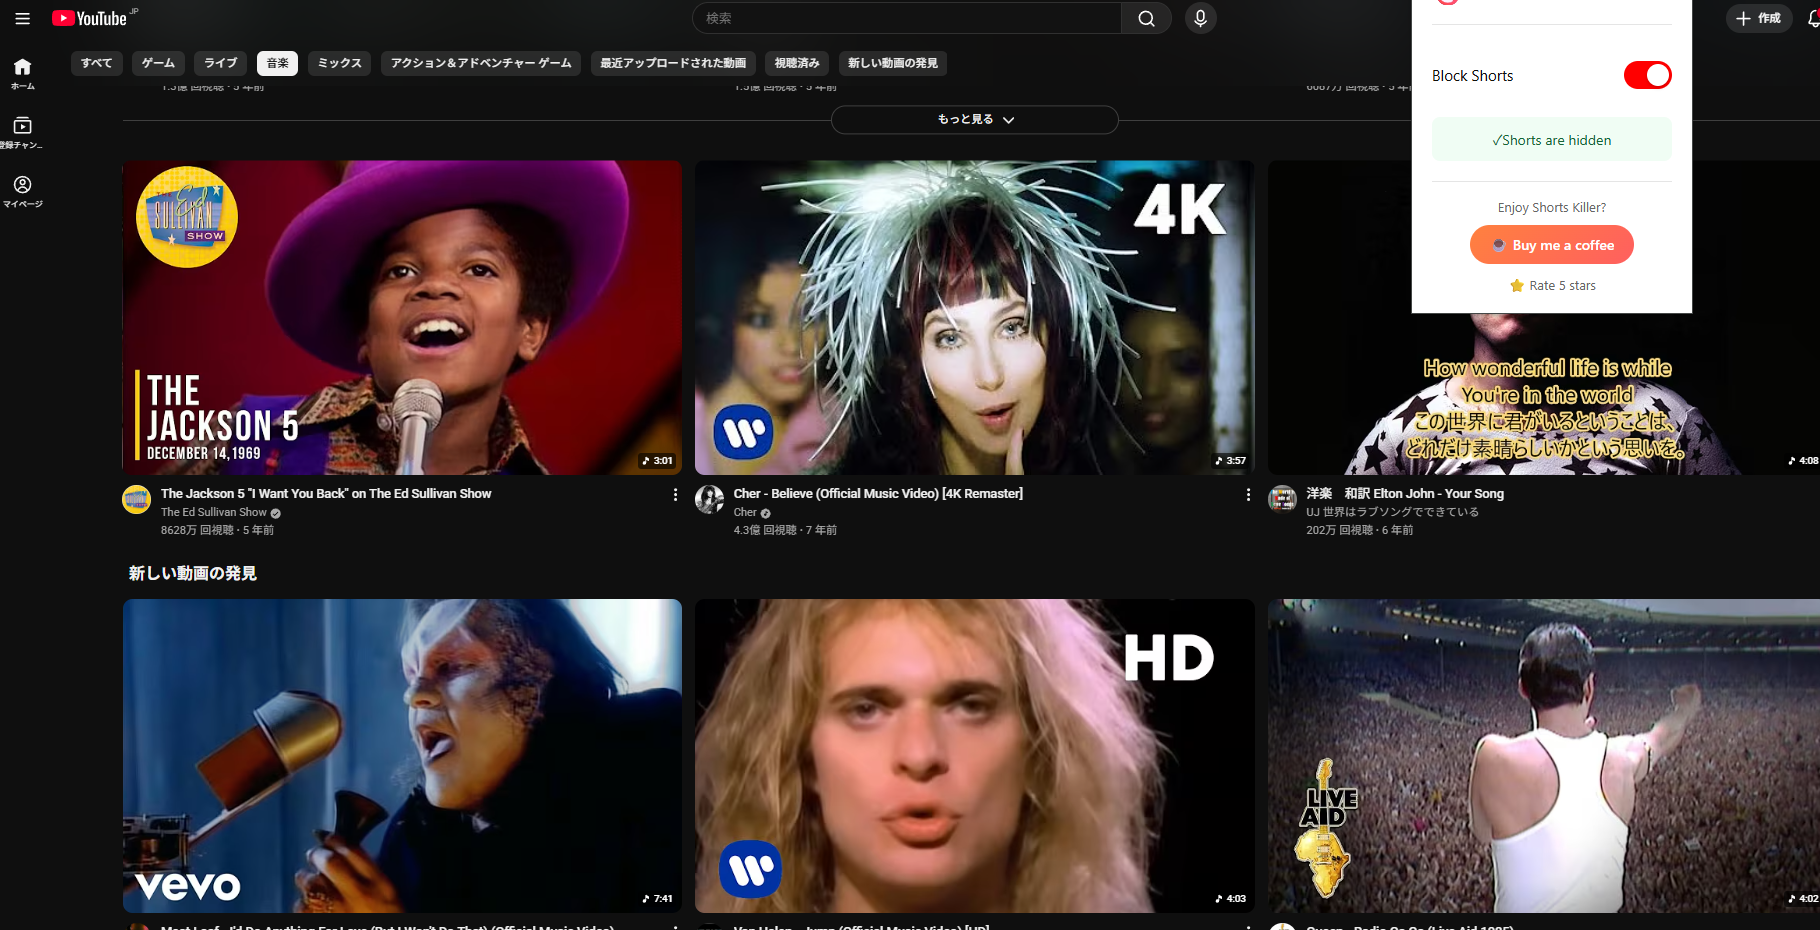Open the My Page sidebar icon
Screen dimensions: 1820x930
click(x=22, y=190)
